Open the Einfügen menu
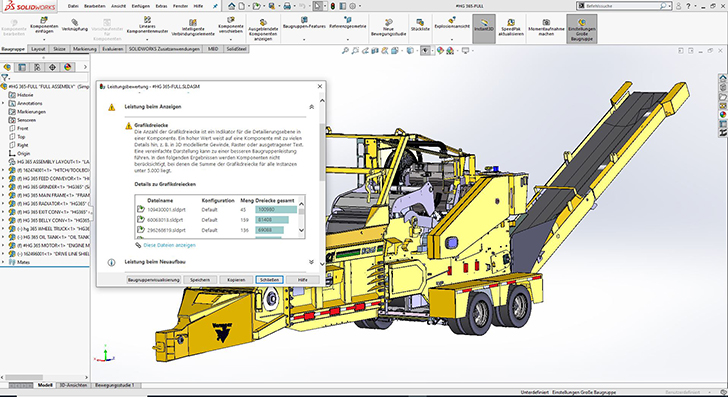The width and height of the screenshot is (728, 397). (141, 6)
